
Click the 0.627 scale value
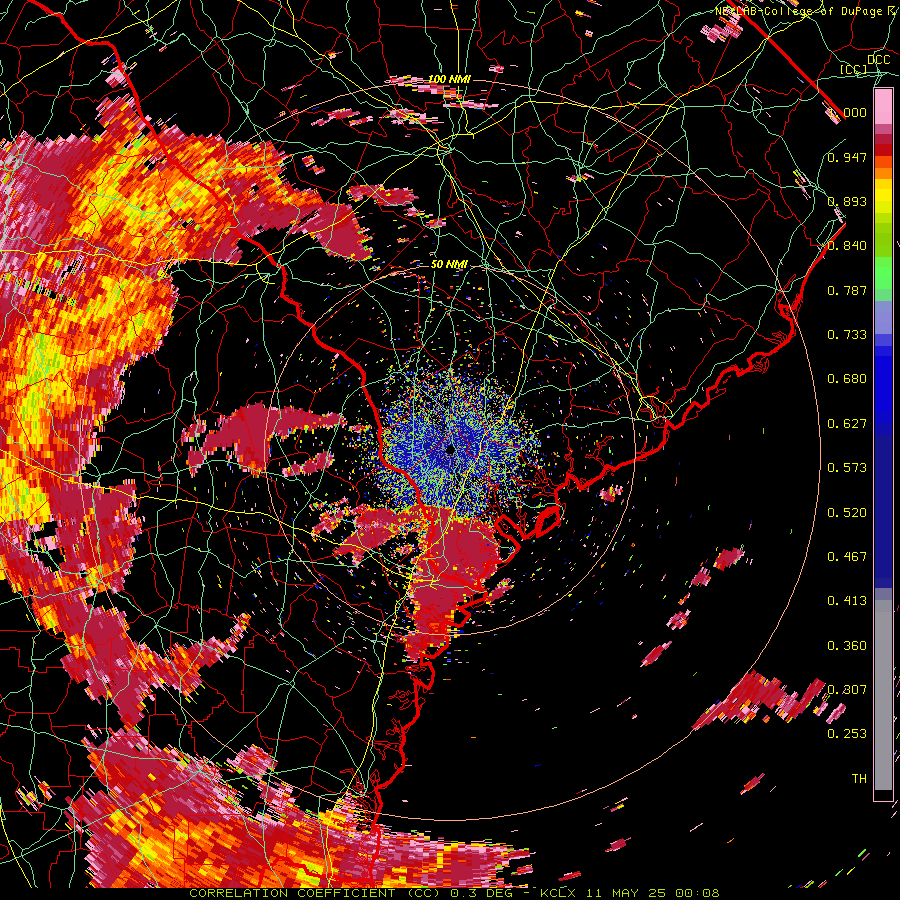point(847,424)
